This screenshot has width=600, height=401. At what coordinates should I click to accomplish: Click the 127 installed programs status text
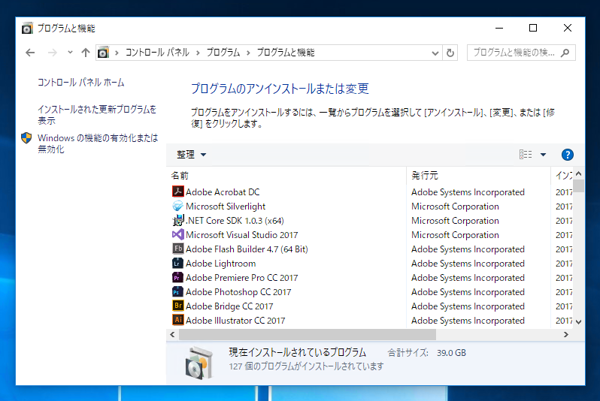[306, 366]
